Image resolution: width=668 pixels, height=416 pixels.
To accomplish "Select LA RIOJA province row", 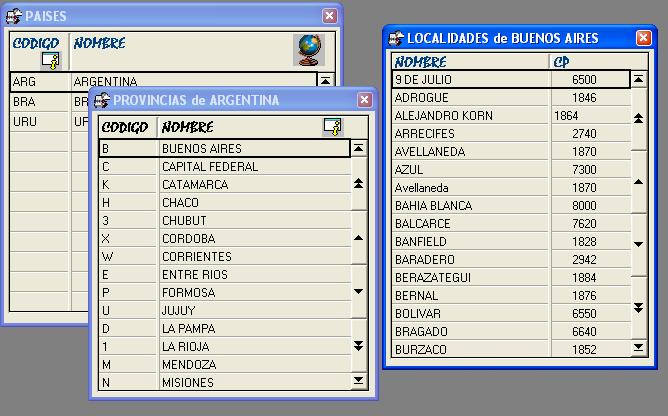I will coord(225,347).
